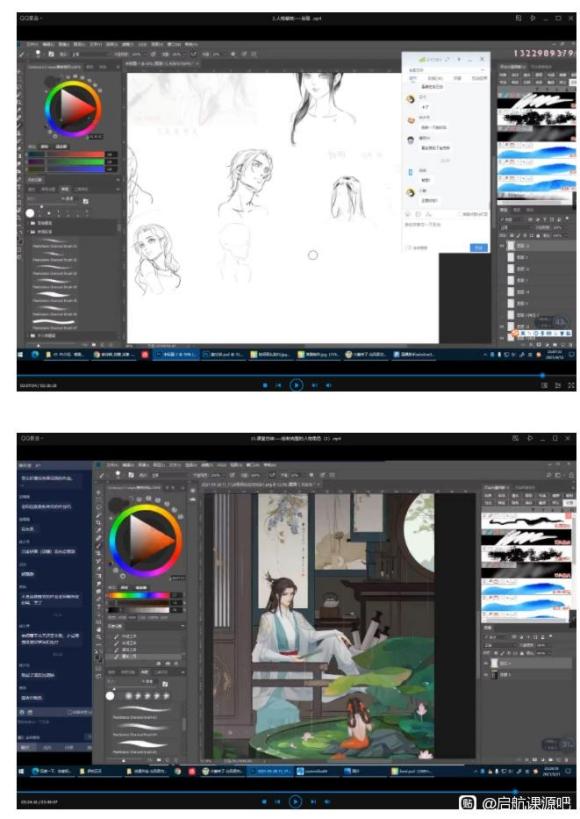Tick the checkbox beside the chat send button
This screenshot has width=580, height=819.
(x=409, y=248)
